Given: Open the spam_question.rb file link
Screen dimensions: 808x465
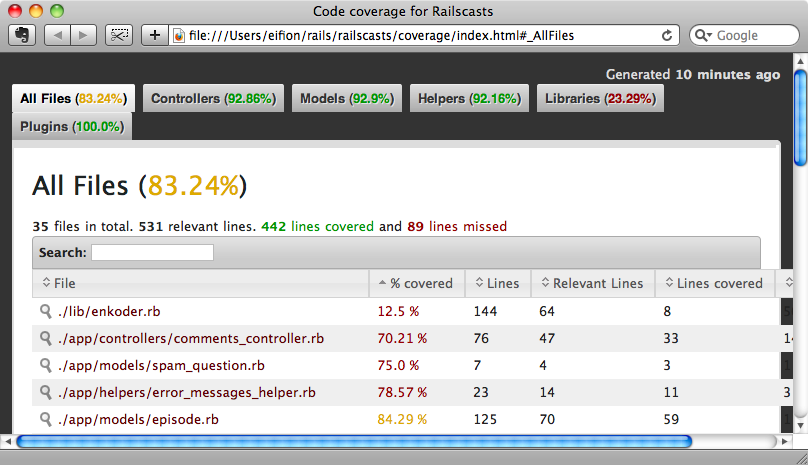Looking at the screenshot, I should tap(161, 365).
